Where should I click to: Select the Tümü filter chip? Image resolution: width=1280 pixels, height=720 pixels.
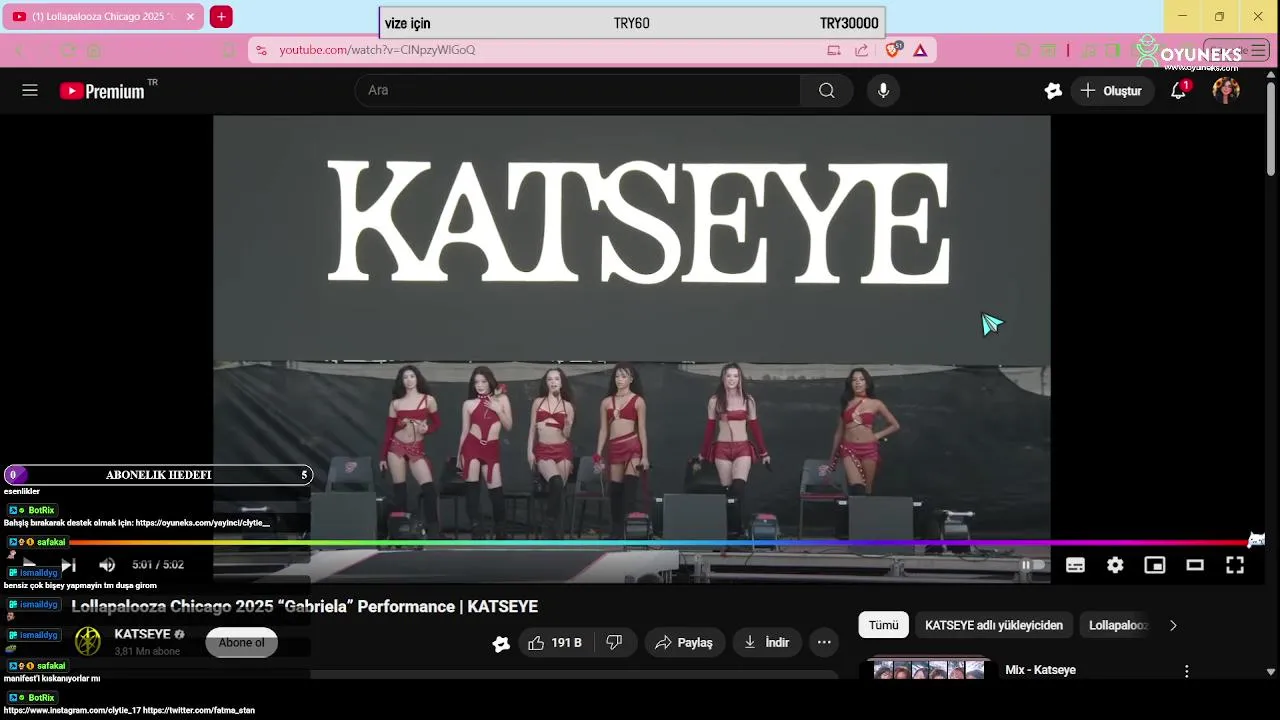[883, 625]
